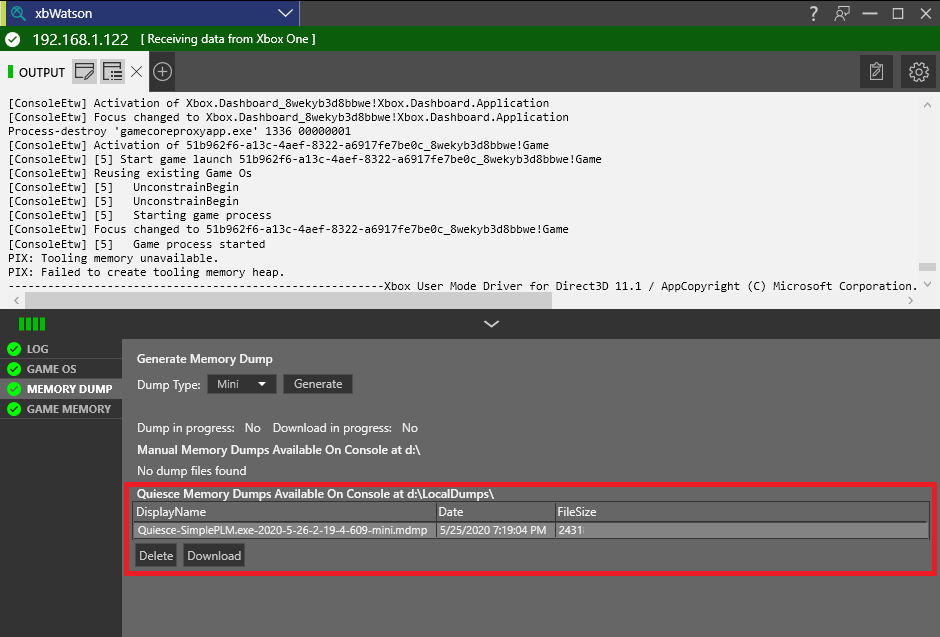
Task: Open the Dump Type Mini dropdown
Action: [x=242, y=384]
